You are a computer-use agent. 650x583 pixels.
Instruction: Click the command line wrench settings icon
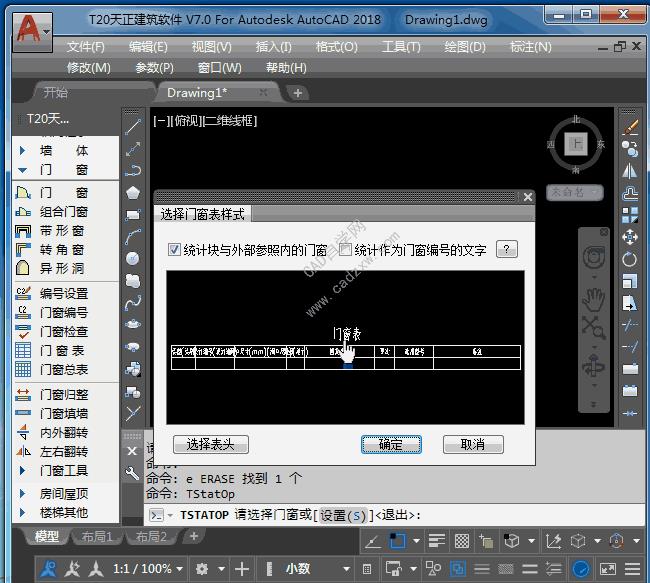[132, 472]
